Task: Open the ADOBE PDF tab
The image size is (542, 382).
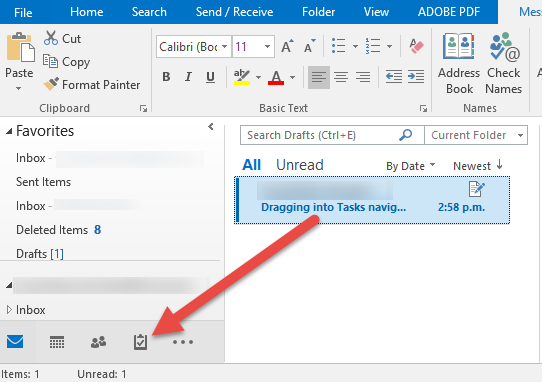Action: click(x=449, y=12)
